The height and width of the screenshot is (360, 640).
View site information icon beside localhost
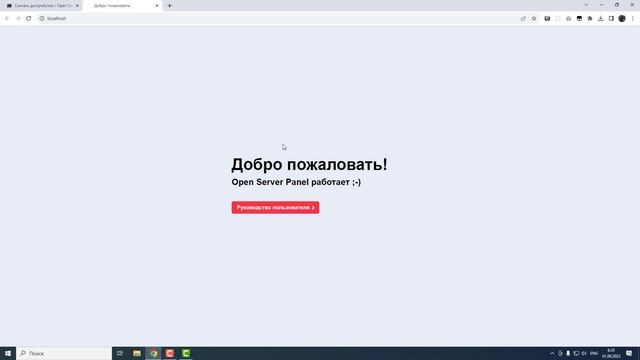click(42, 18)
